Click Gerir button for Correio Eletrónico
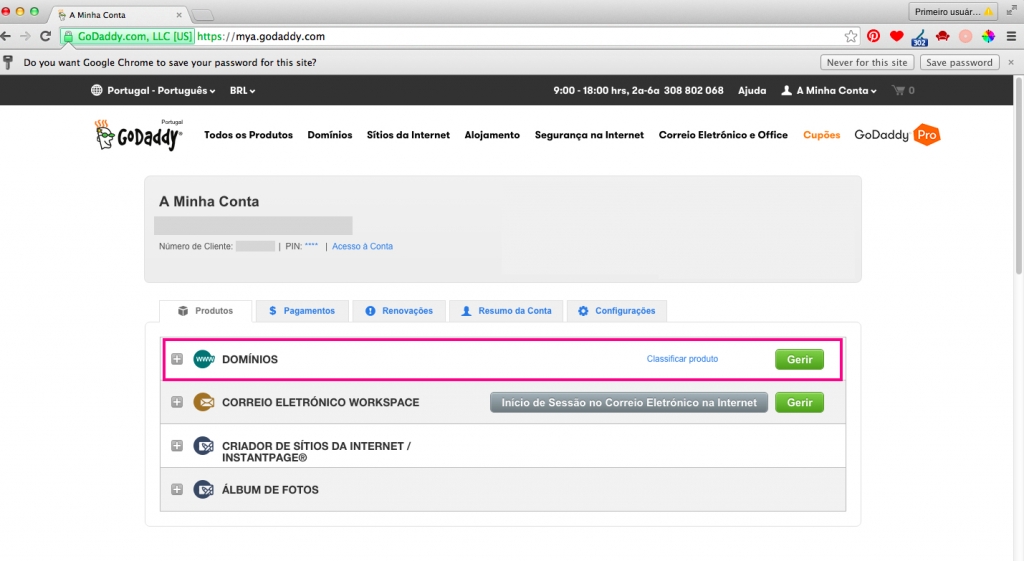1024x561 pixels. (x=799, y=402)
